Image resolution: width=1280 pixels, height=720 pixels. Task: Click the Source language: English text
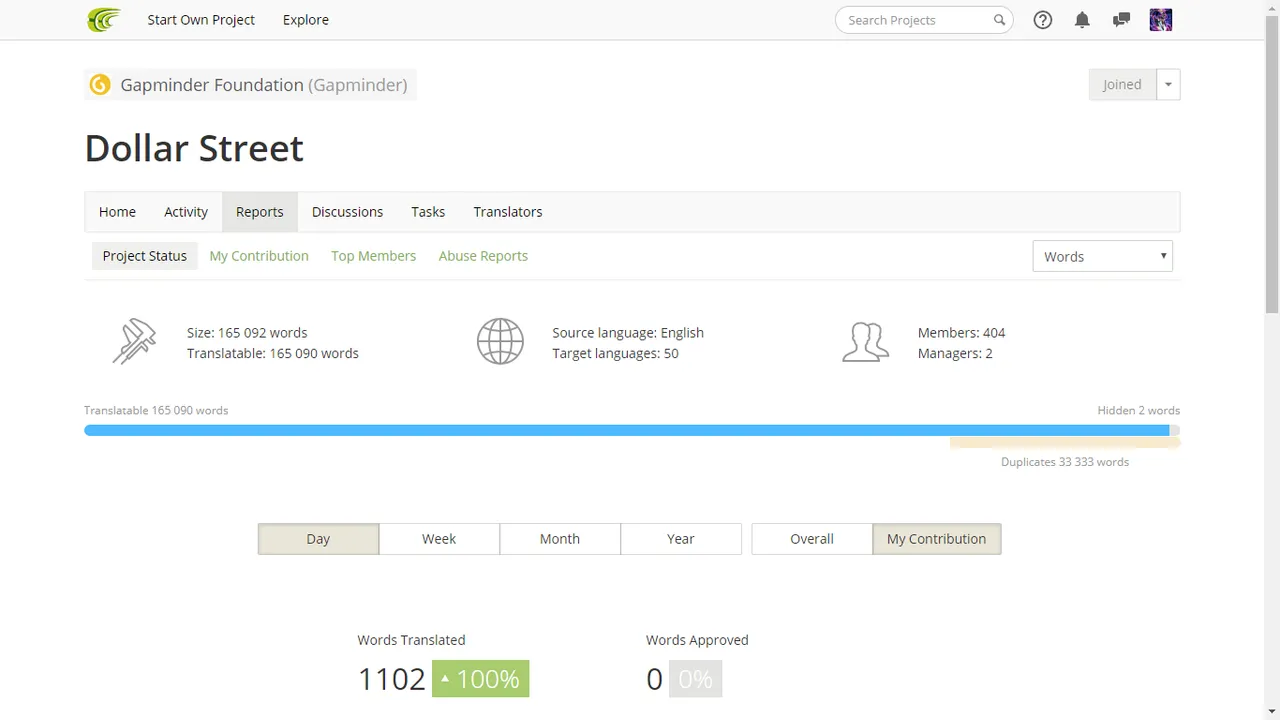pos(628,333)
